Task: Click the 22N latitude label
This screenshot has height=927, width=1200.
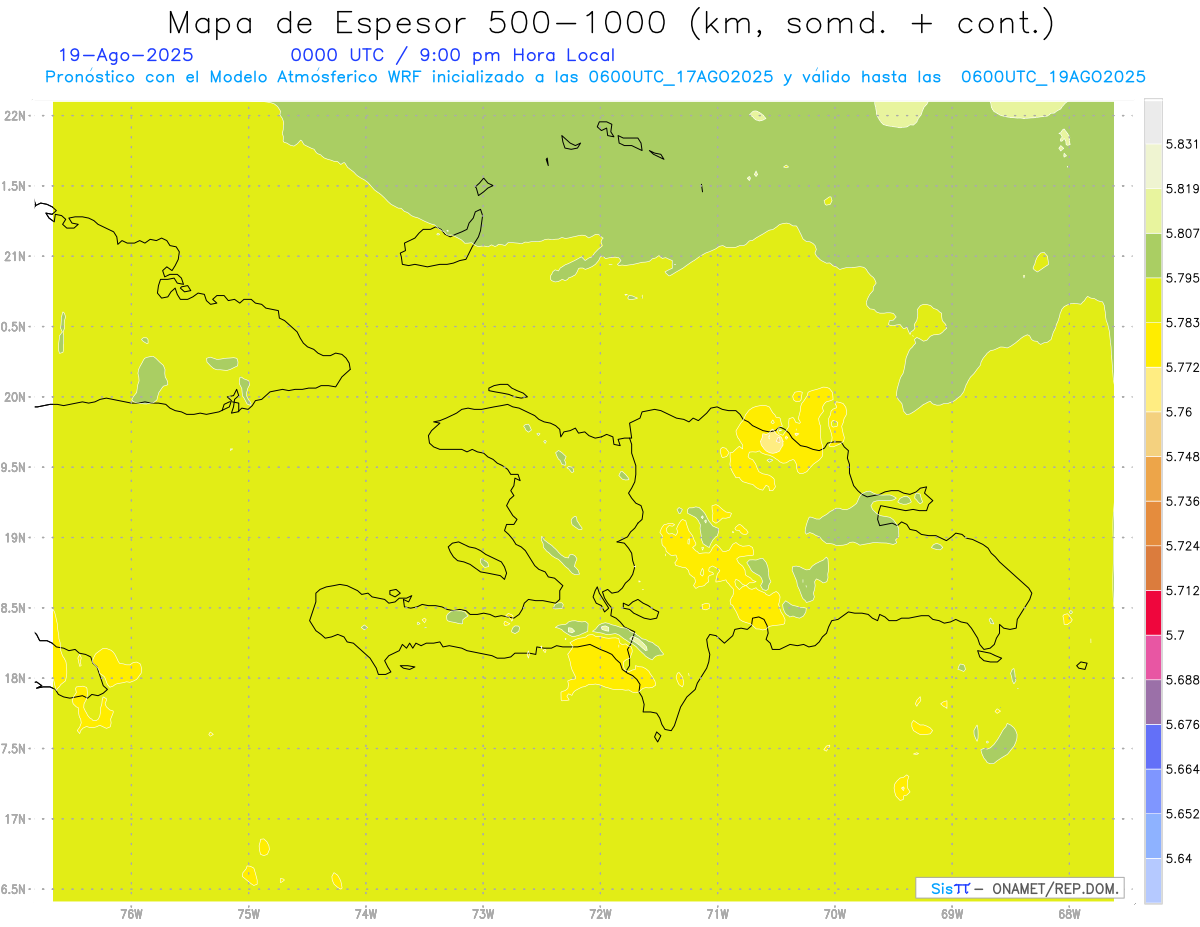Action: (15, 116)
